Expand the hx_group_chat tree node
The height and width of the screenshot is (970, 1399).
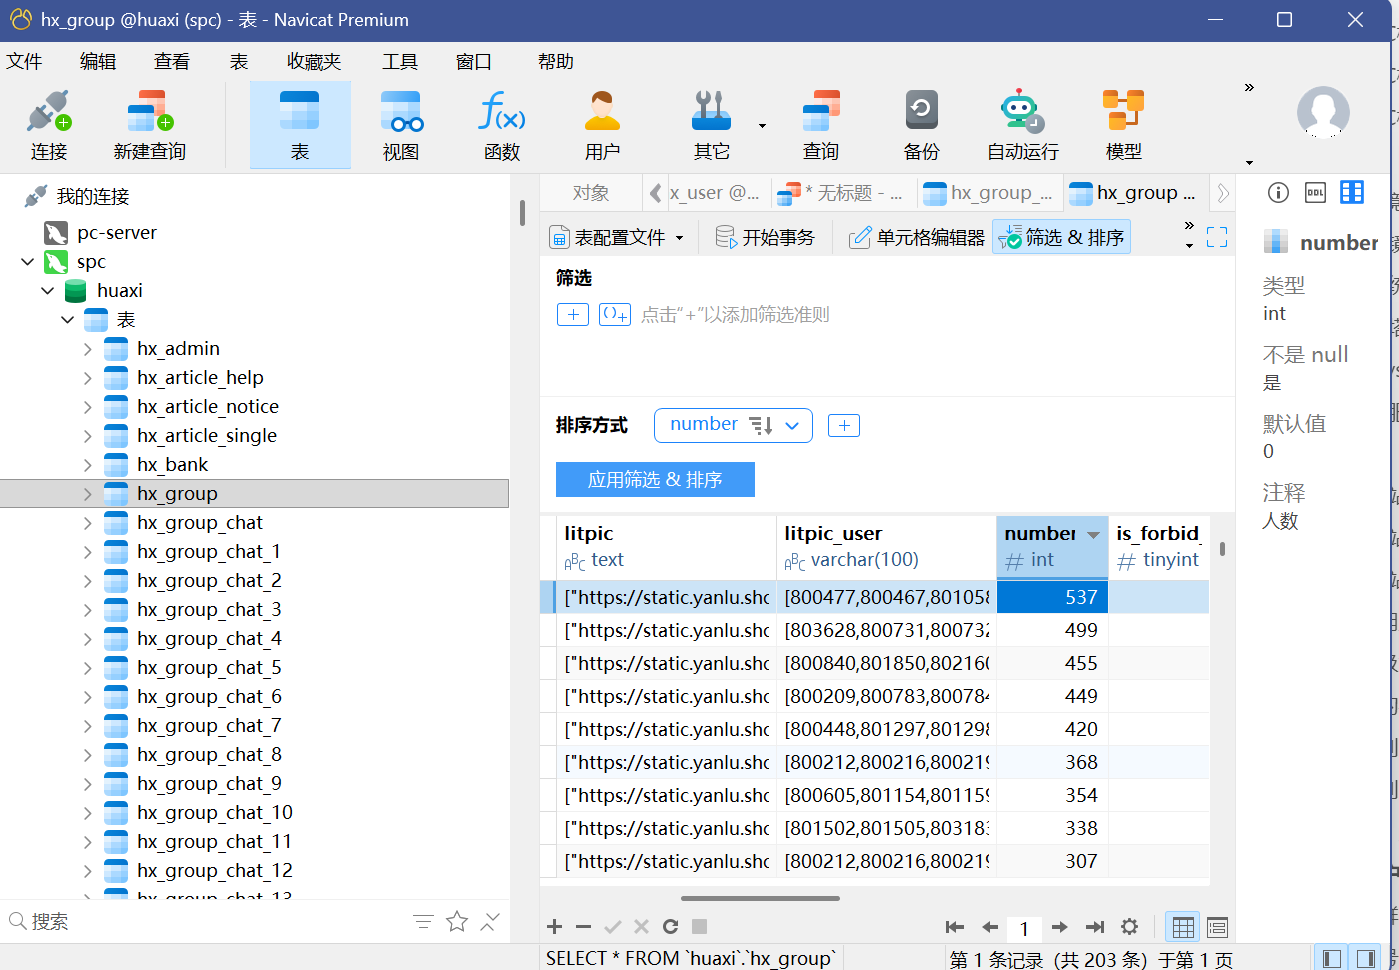click(88, 523)
